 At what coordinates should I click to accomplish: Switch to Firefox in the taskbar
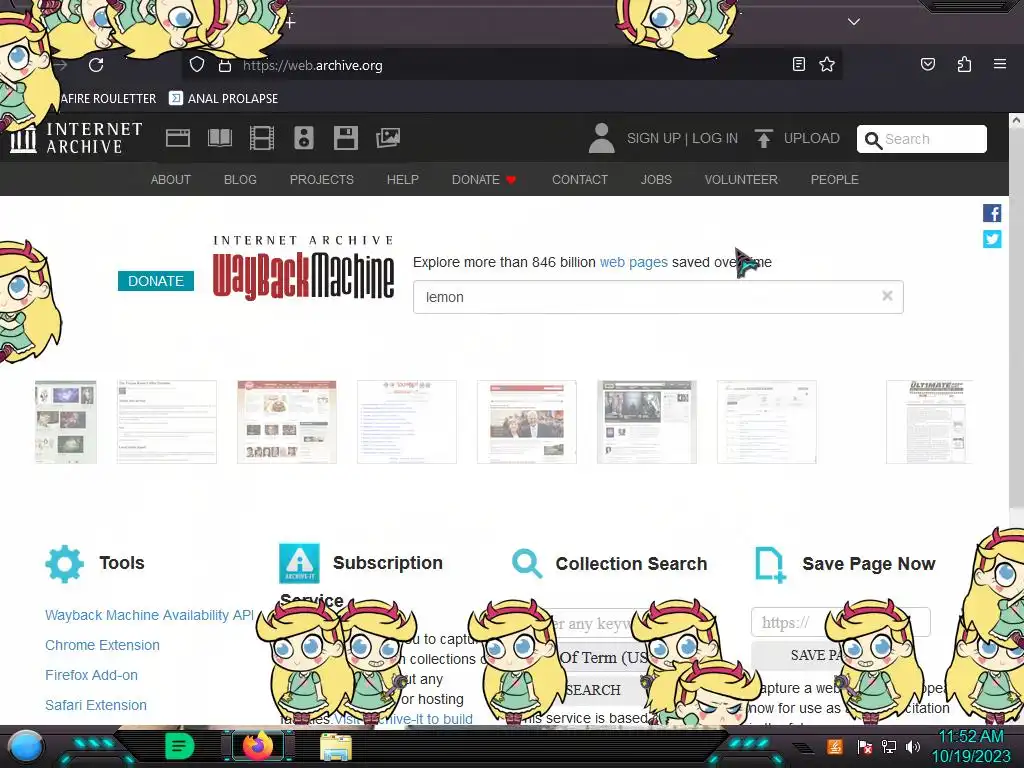point(258,746)
